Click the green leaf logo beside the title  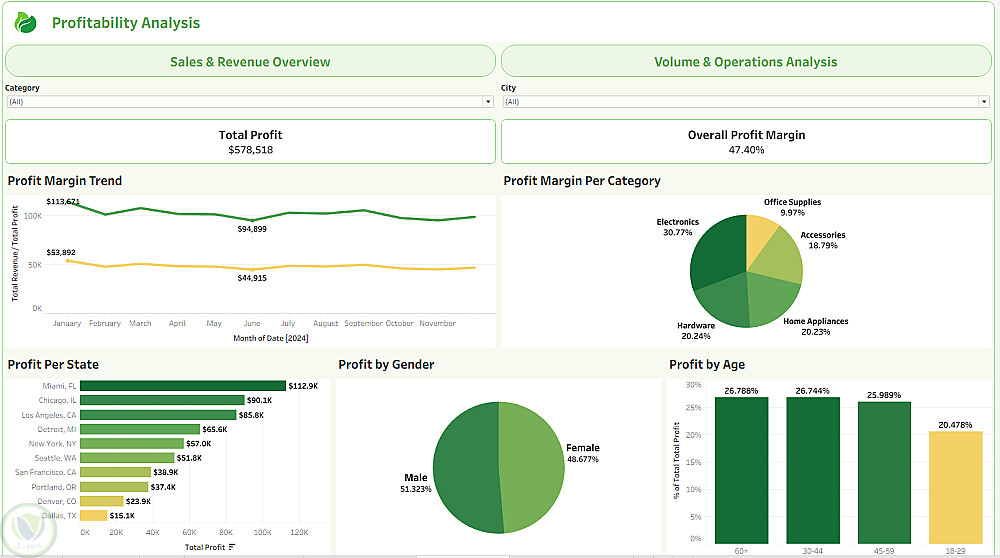point(25,23)
